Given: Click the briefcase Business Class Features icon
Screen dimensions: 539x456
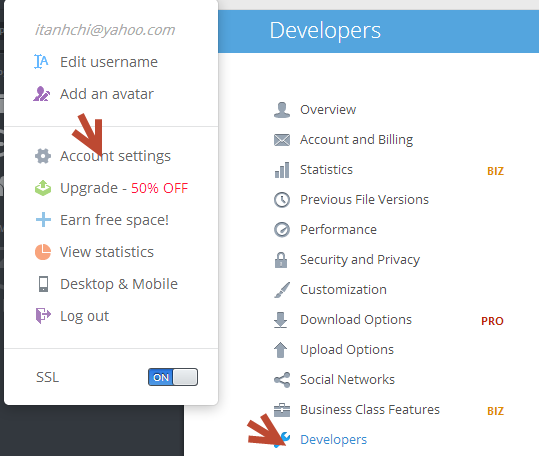Looking at the screenshot, I should (282, 410).
